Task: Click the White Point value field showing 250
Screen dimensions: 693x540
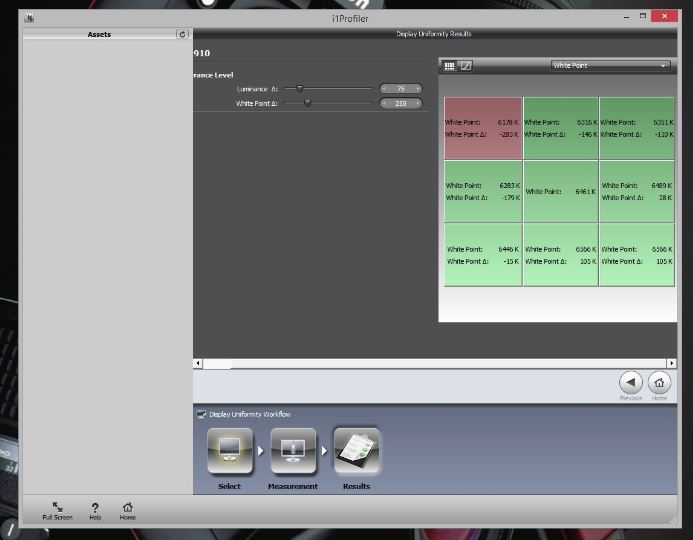Action: (x=401, y=103)
